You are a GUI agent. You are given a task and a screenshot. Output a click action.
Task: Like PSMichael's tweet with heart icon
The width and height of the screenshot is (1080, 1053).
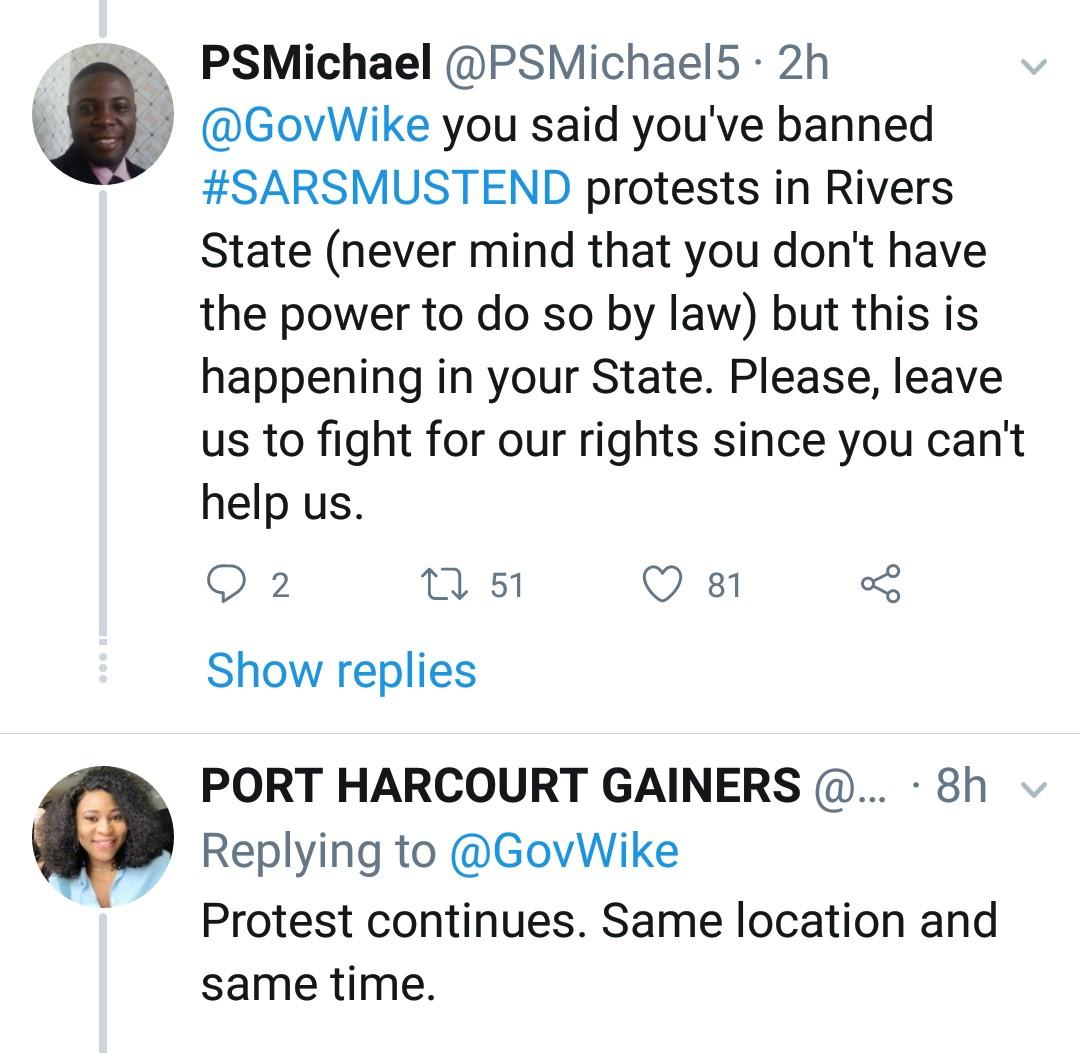coord(661,584)
